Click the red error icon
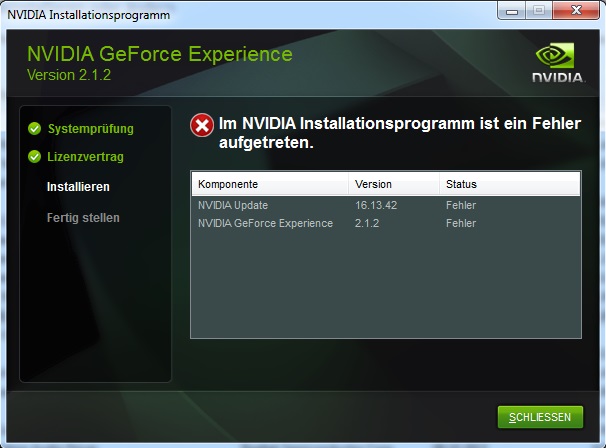606x448 pixels. [202, 125]
